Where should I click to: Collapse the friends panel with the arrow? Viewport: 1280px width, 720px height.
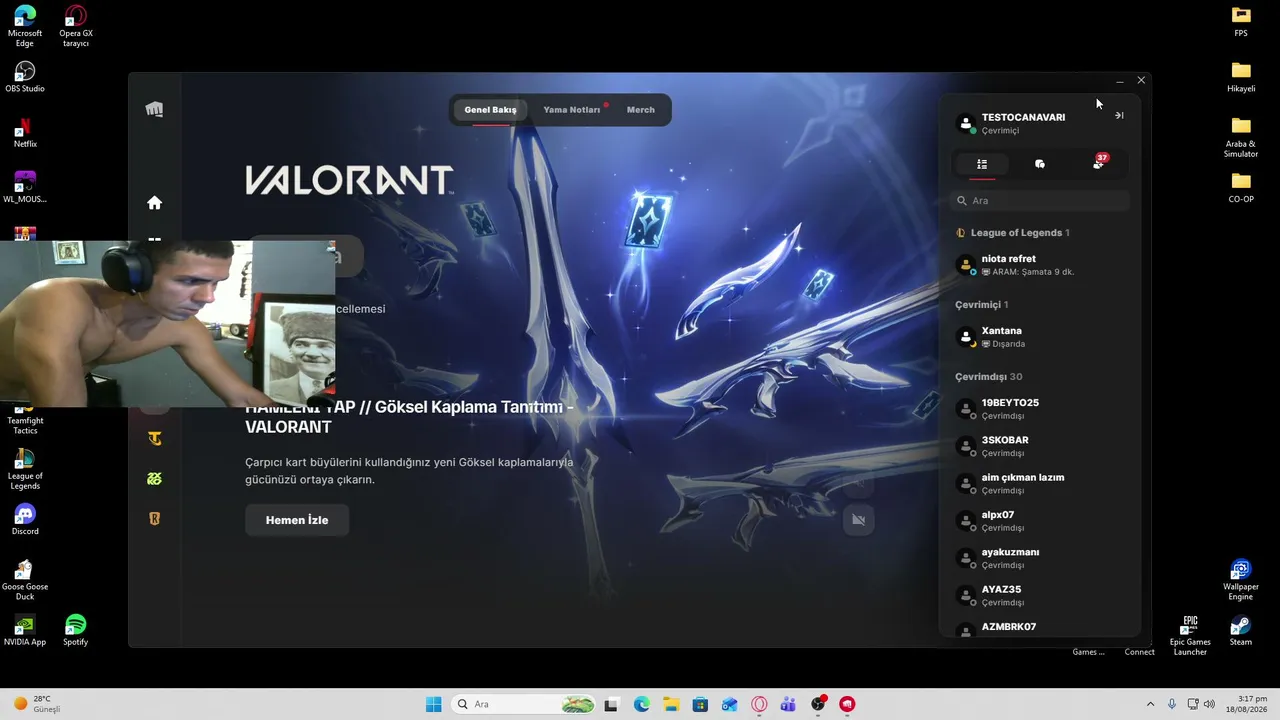tap(1119, 116)
